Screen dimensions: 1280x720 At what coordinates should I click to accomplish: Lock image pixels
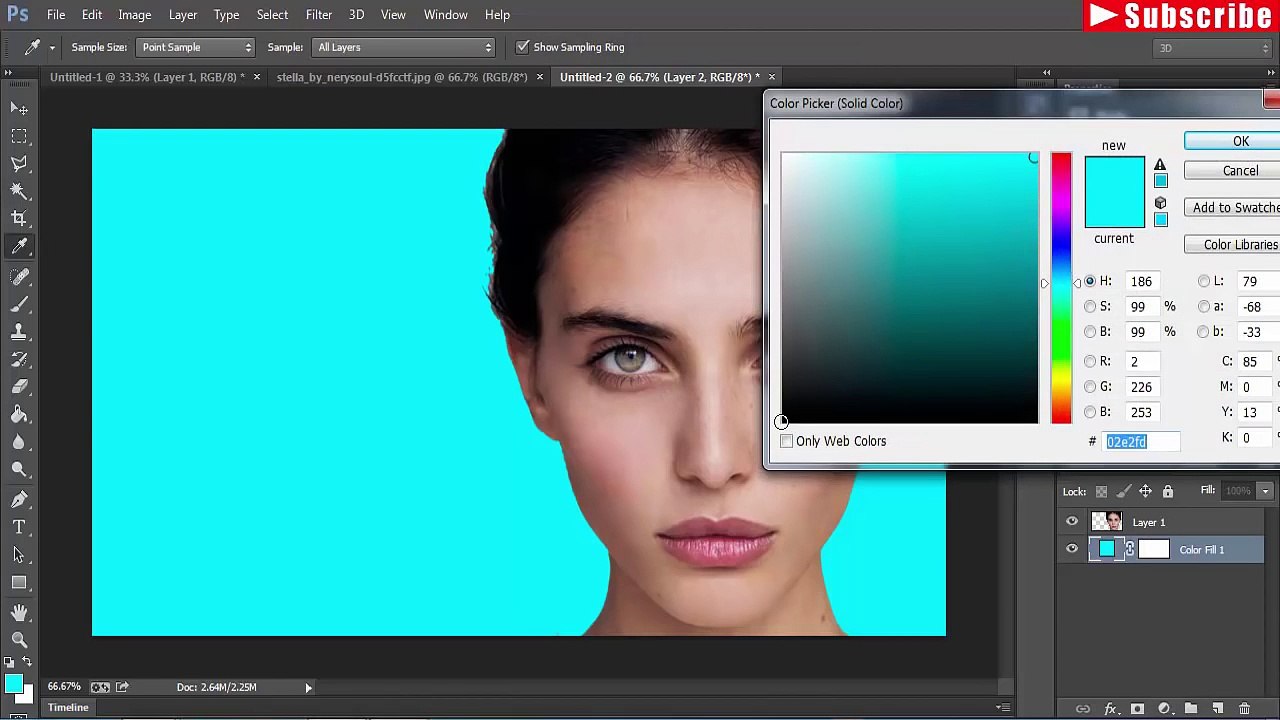[1123, 491]
